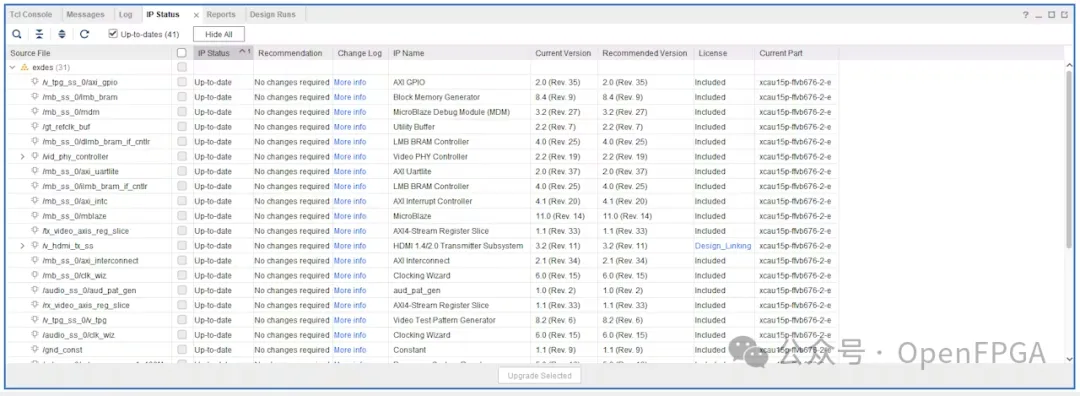The image size is (1080, 396).
Task: Uncheck the Up-to-dates (41) checkbox
Action: [x=113, y=34]
